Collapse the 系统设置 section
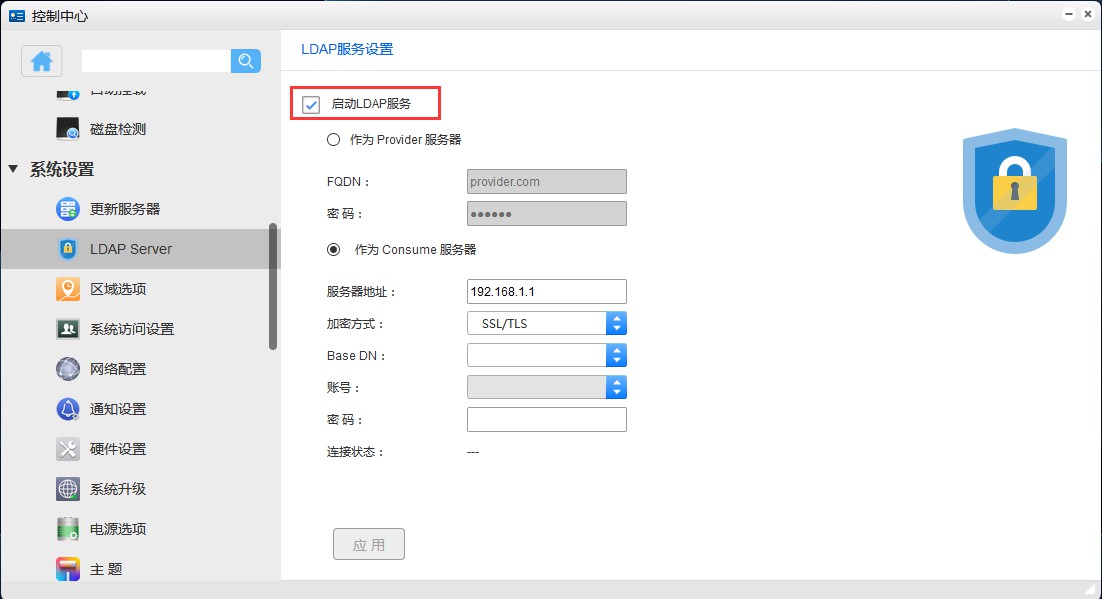Screen dimensions: 1102x599 coord(14,170)
